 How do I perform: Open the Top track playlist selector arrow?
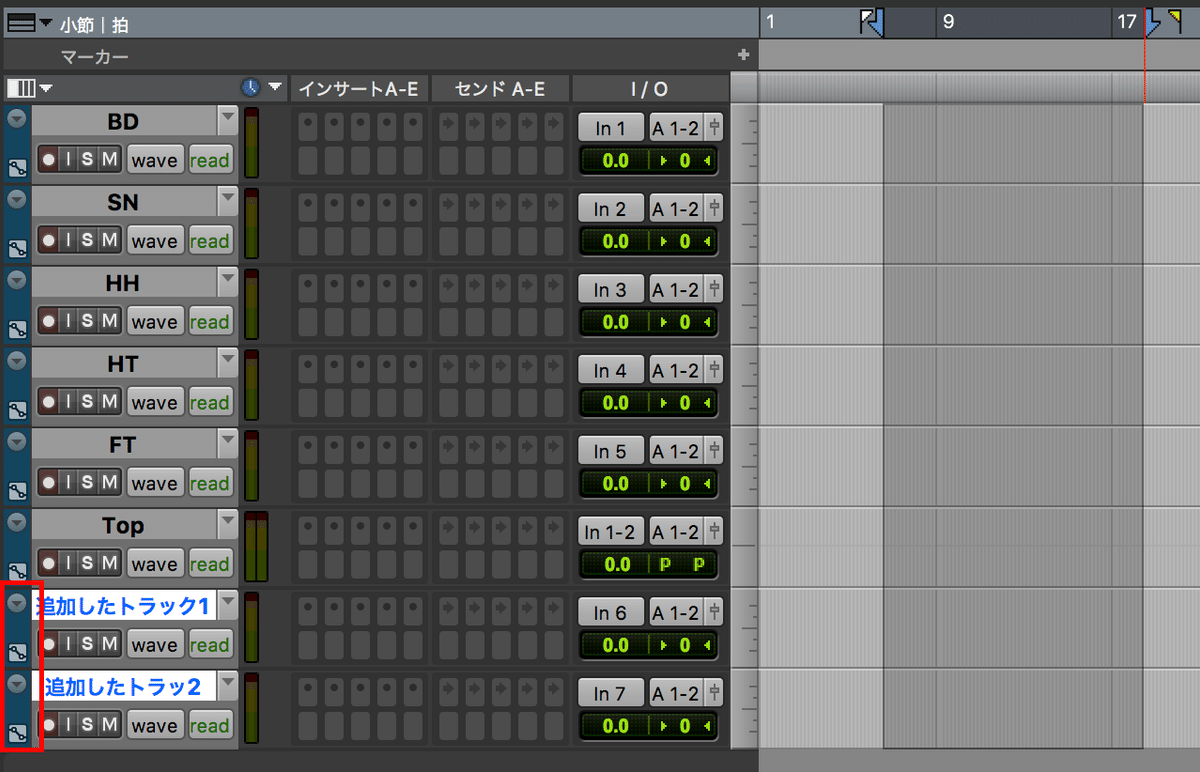coord(228,526)
